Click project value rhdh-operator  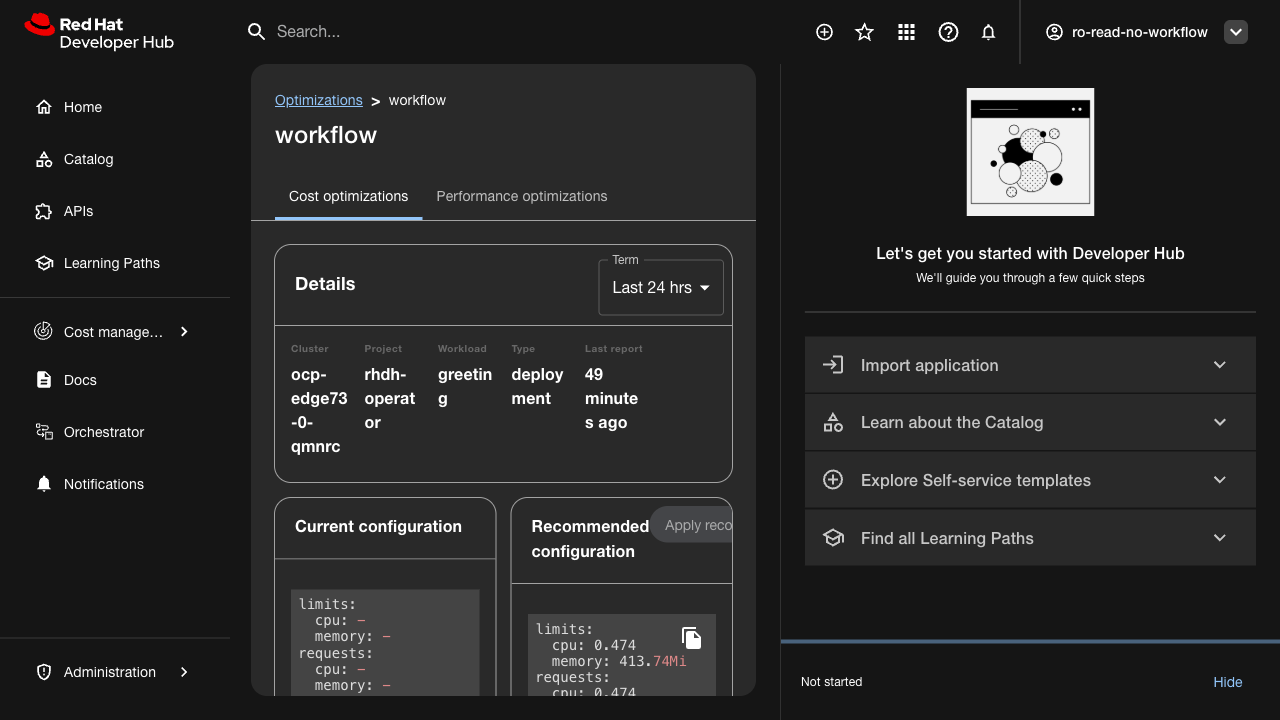tap(390, 398)
